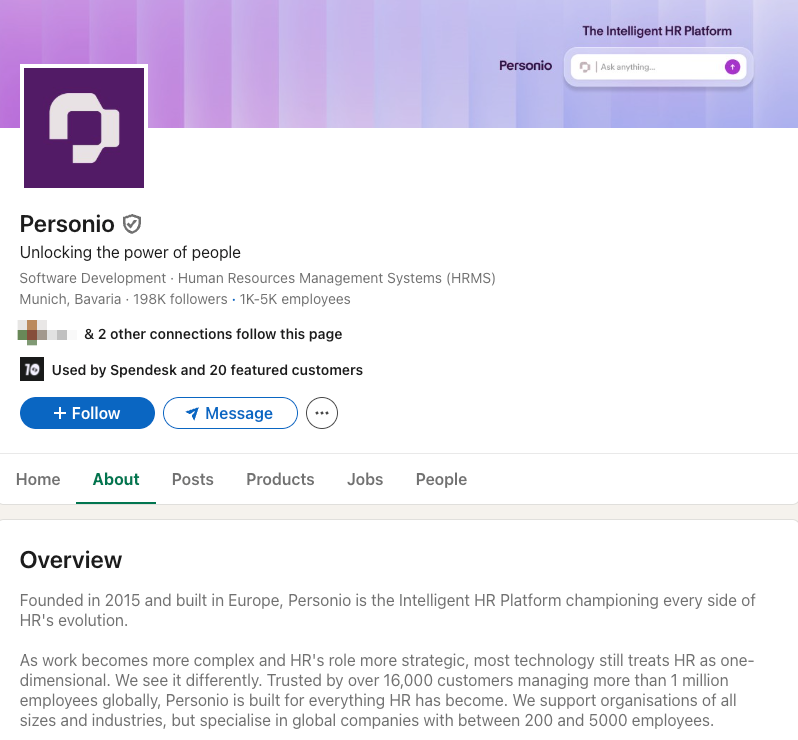The image size is (798, 740).
Task: Send a Message to Personio
Action: point(230,413)
